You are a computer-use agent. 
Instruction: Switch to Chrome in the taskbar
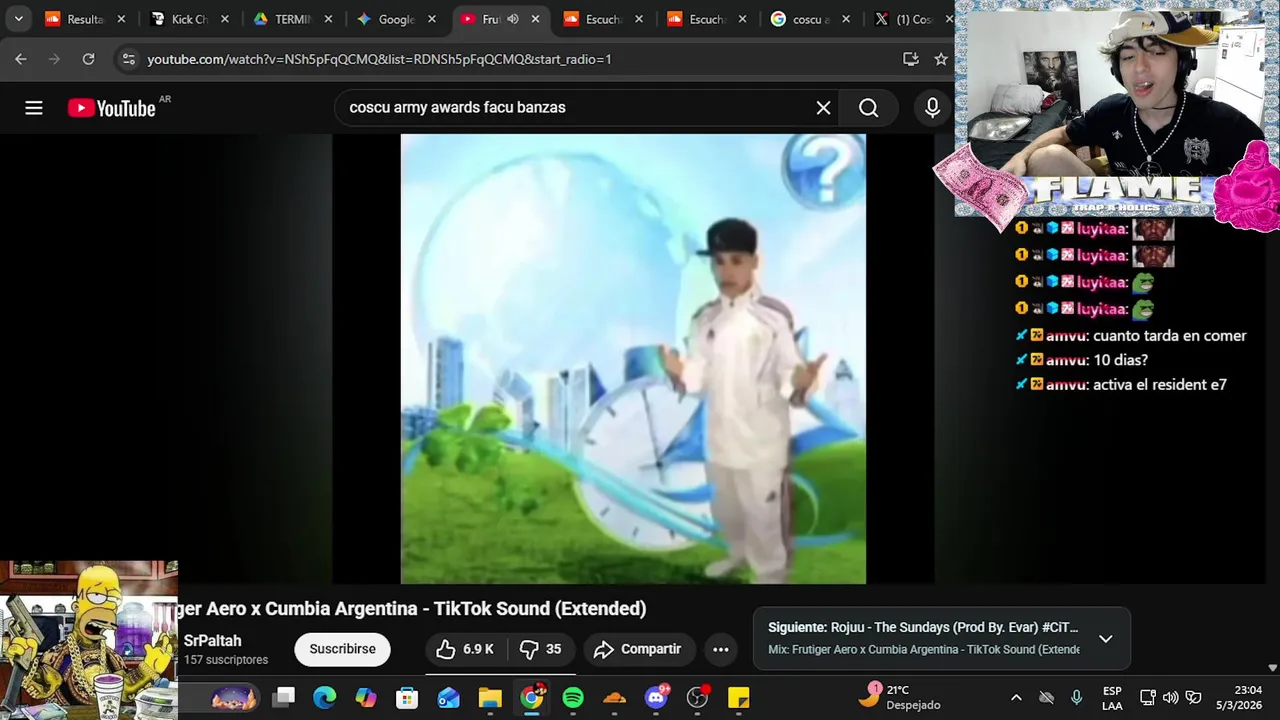(532, 698)
